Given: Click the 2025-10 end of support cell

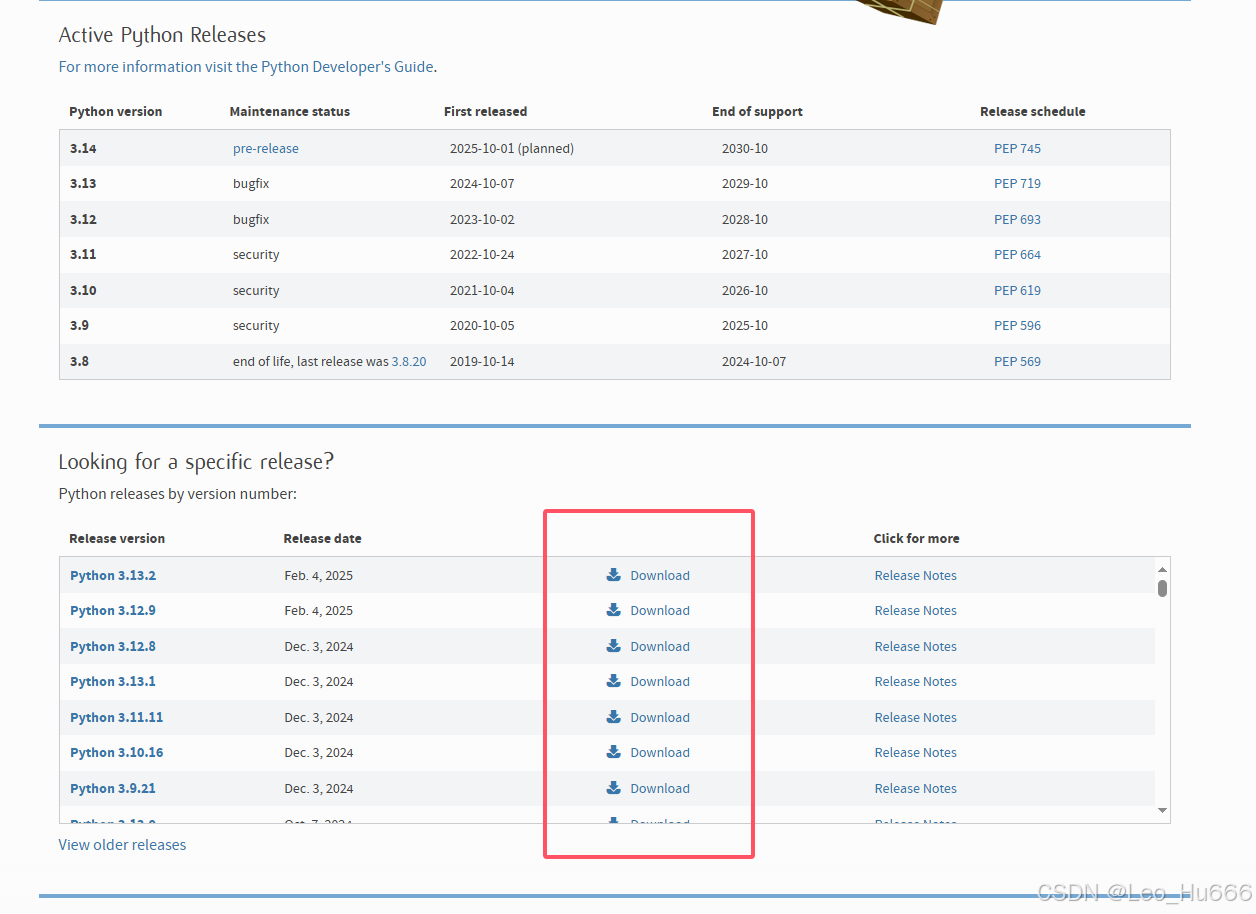Looking at the screenshot, I should pos(745,325).
